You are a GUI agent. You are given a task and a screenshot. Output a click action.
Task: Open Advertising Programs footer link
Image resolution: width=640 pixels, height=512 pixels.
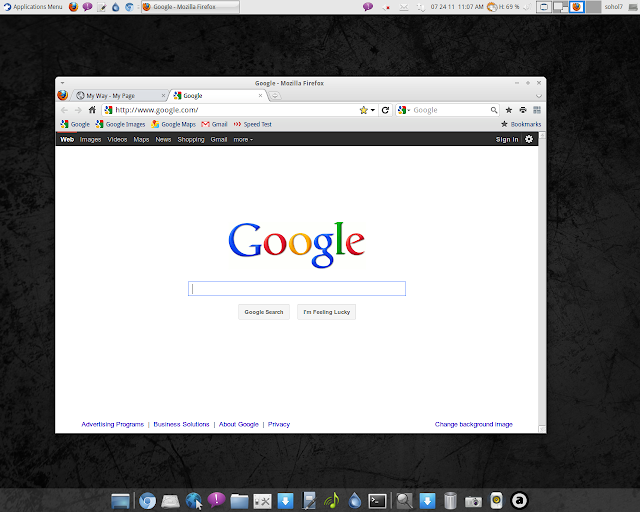113,424
